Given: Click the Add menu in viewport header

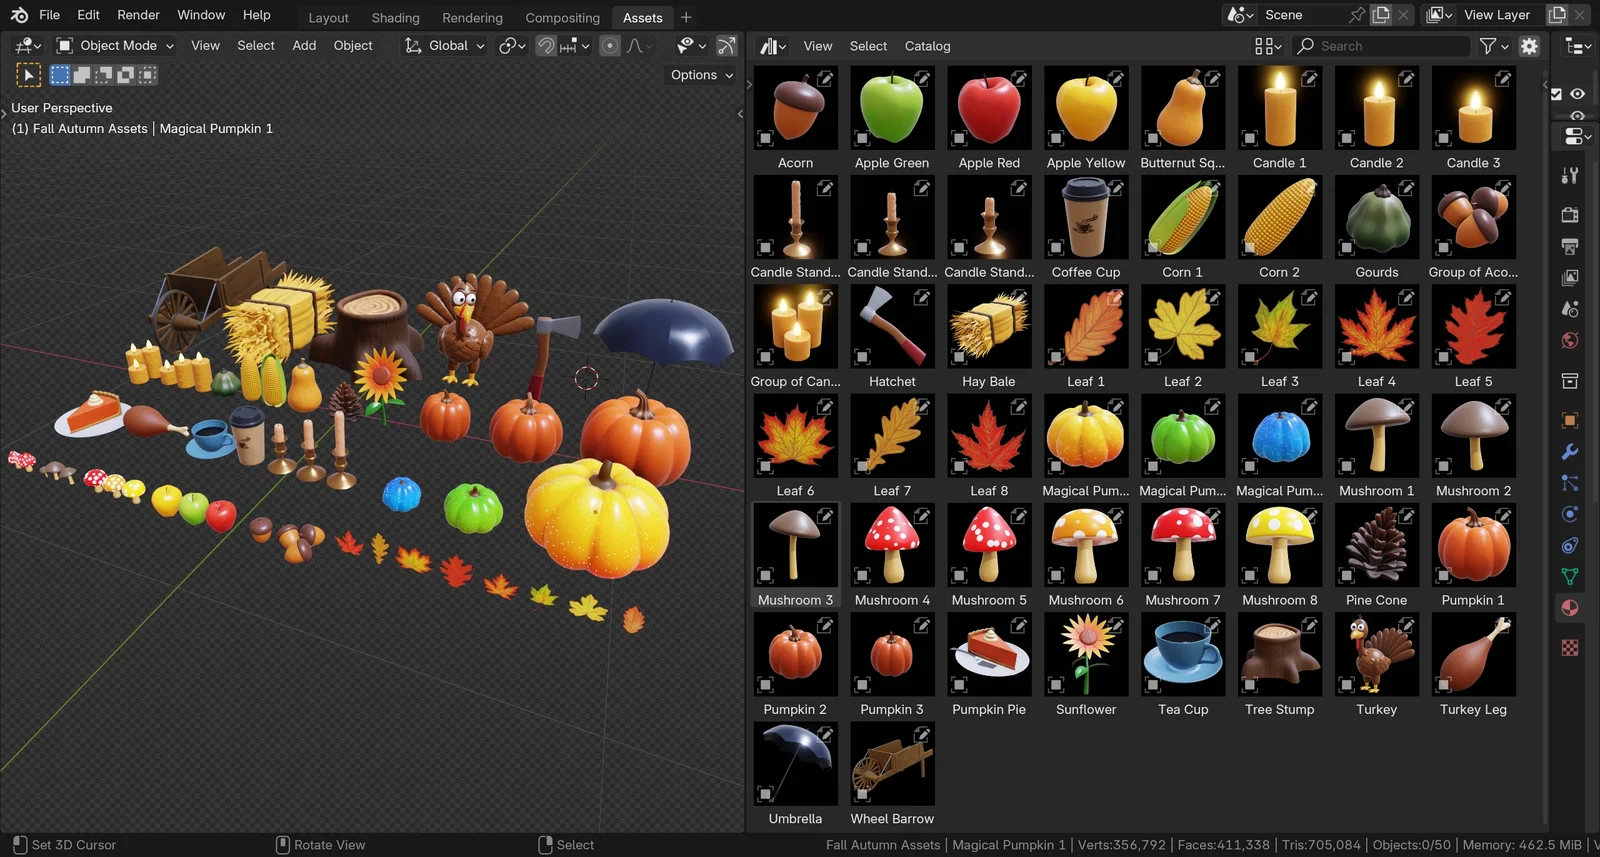Looking at the screenshot, I should pyautogui.click(x=304, y=46).
